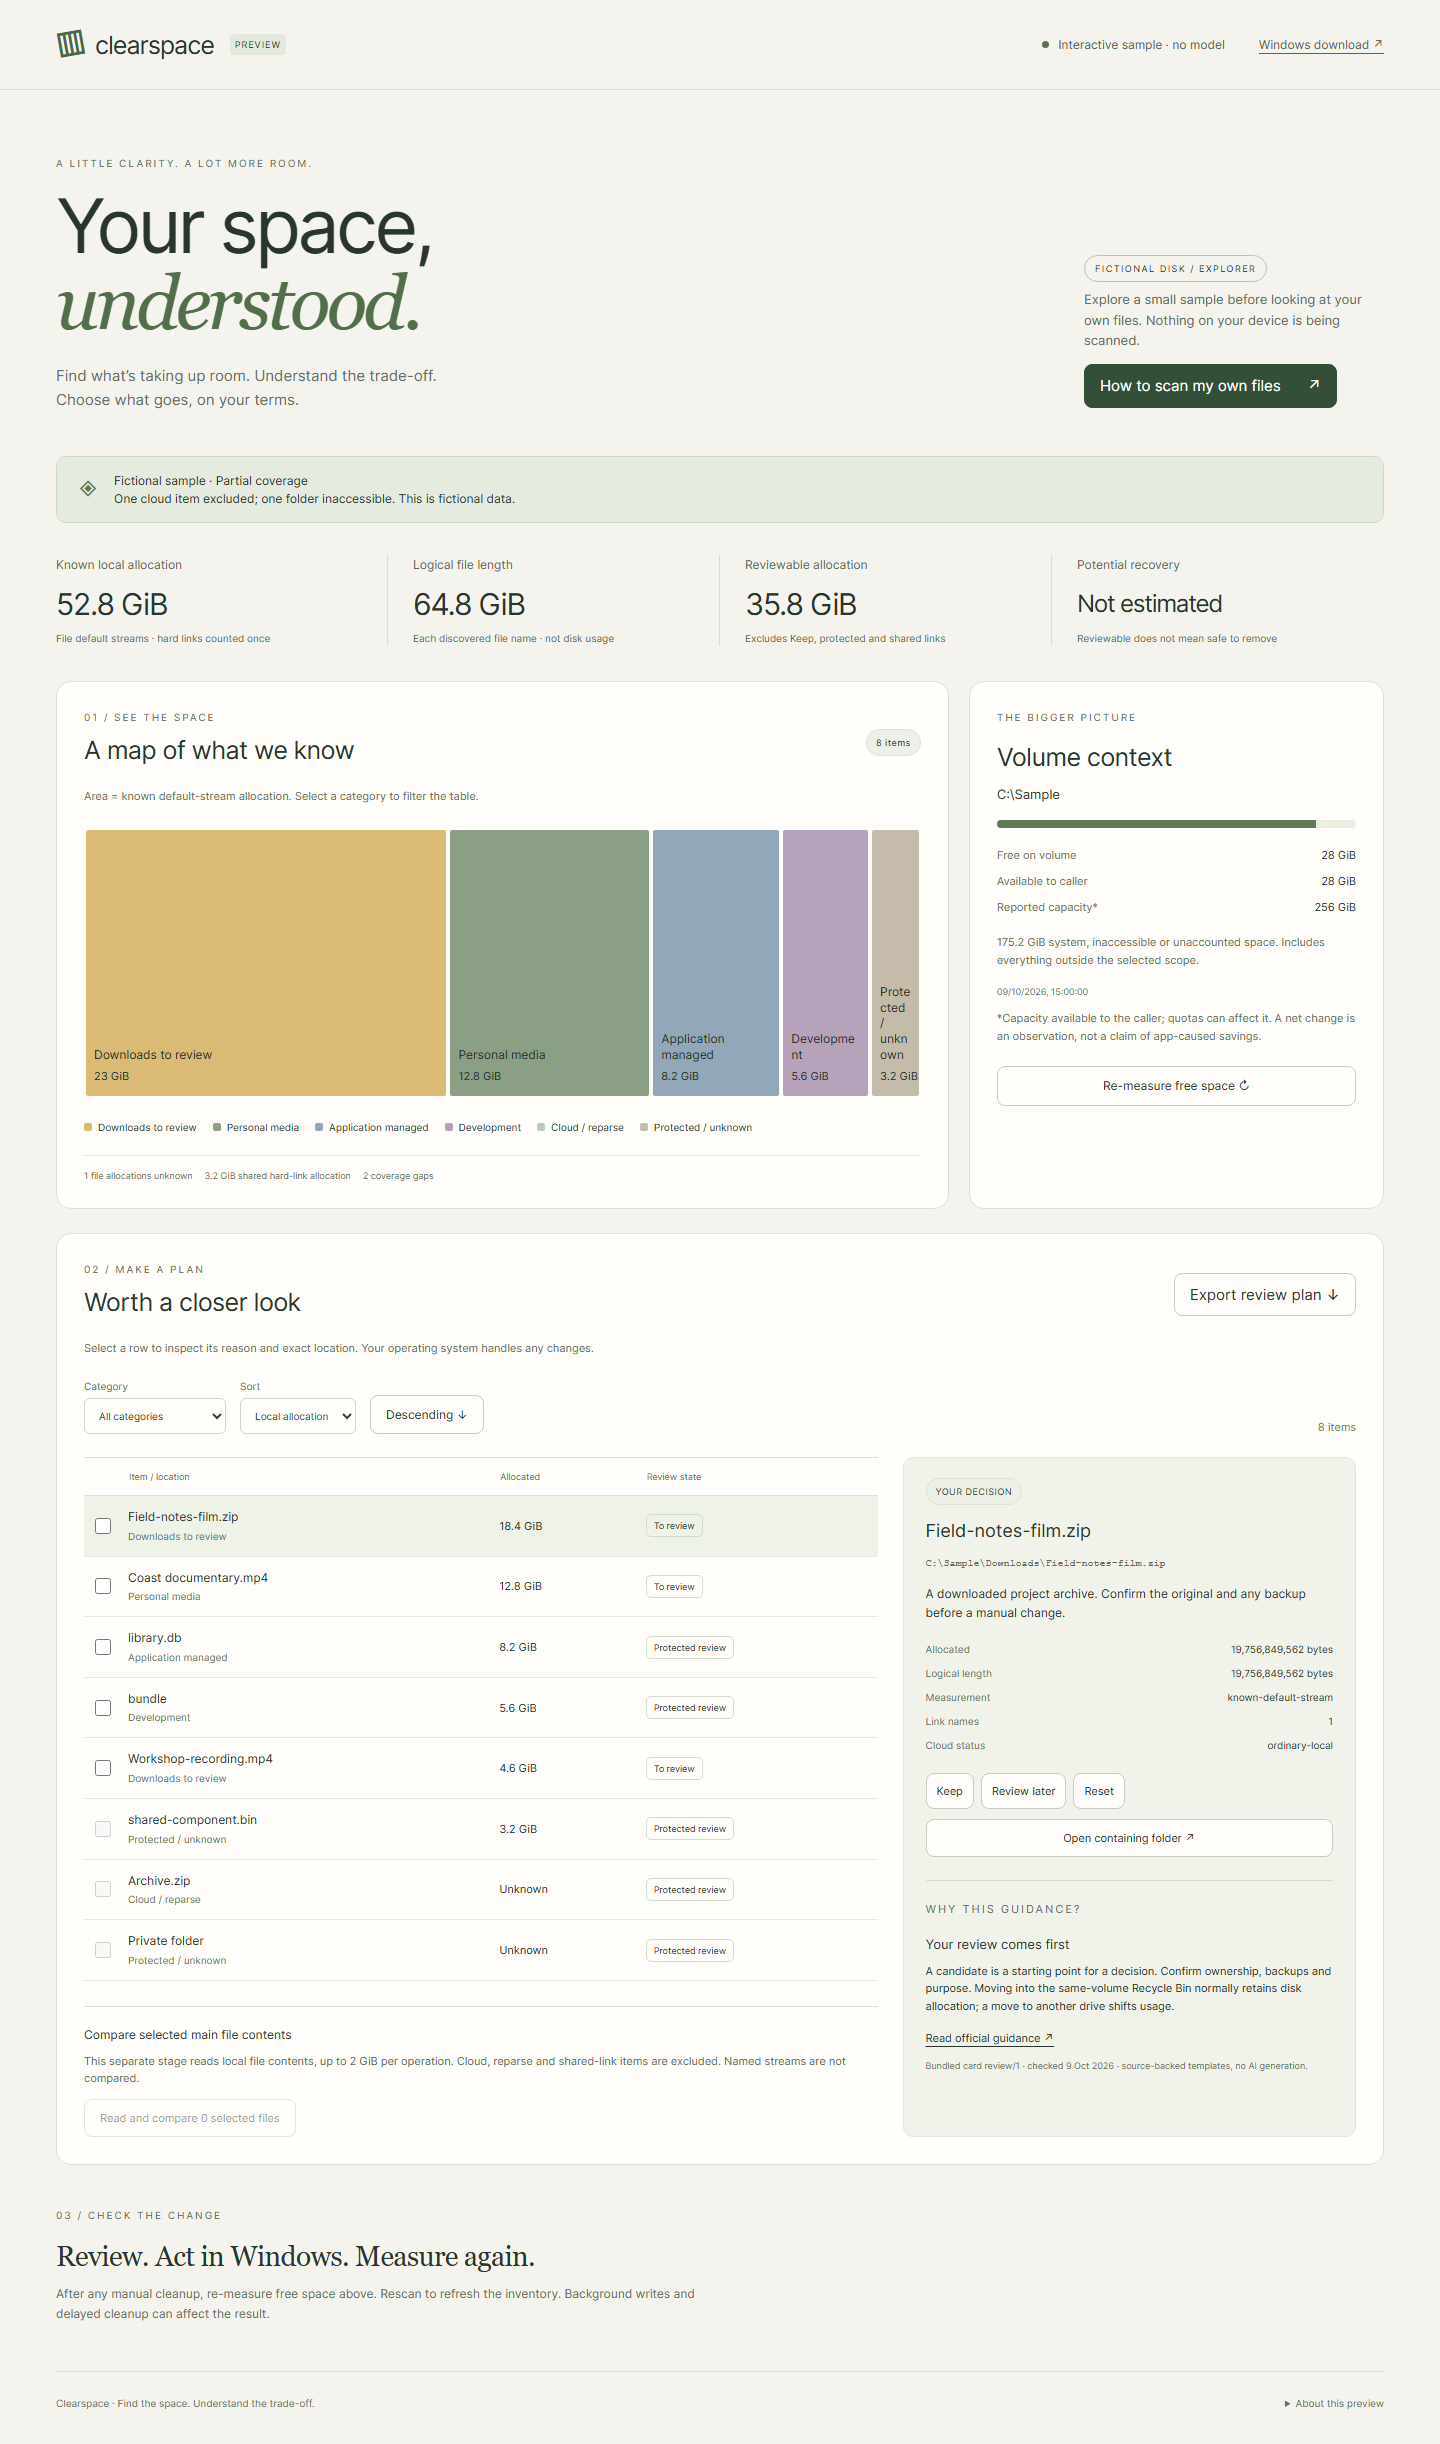
Task: Click the Item / location column header
Action: [x=159, y=1477]
